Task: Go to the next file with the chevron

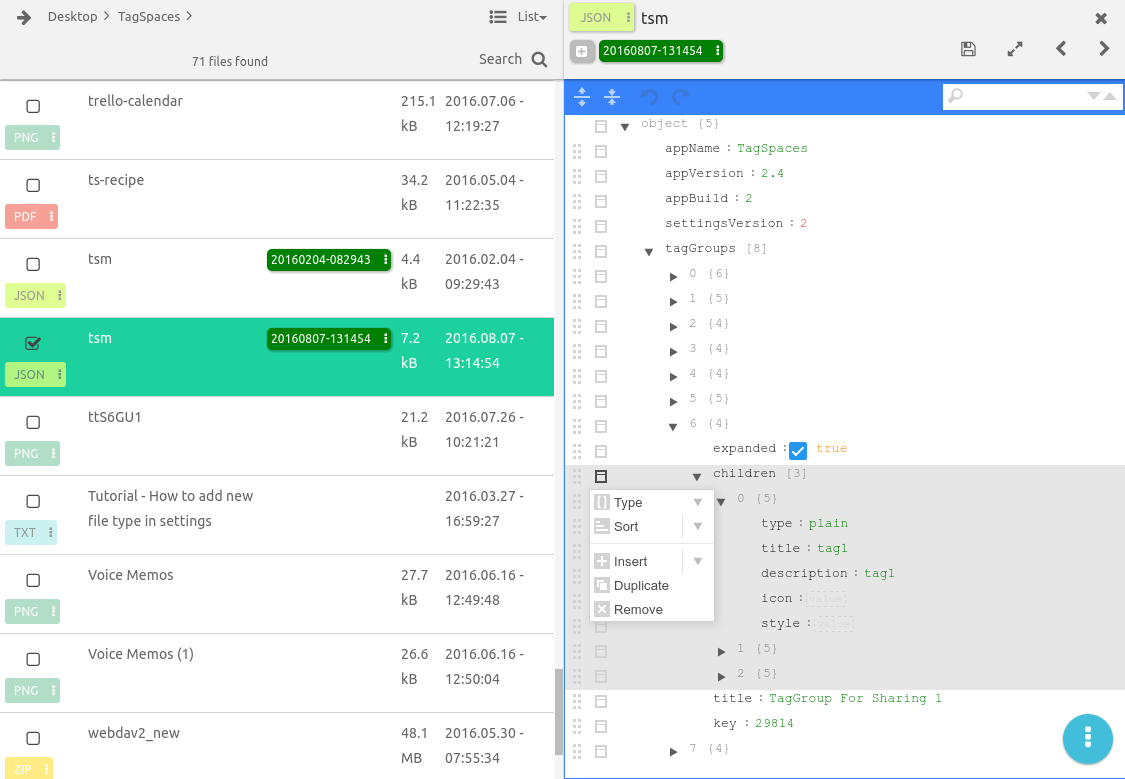Action: [1103, 48]
